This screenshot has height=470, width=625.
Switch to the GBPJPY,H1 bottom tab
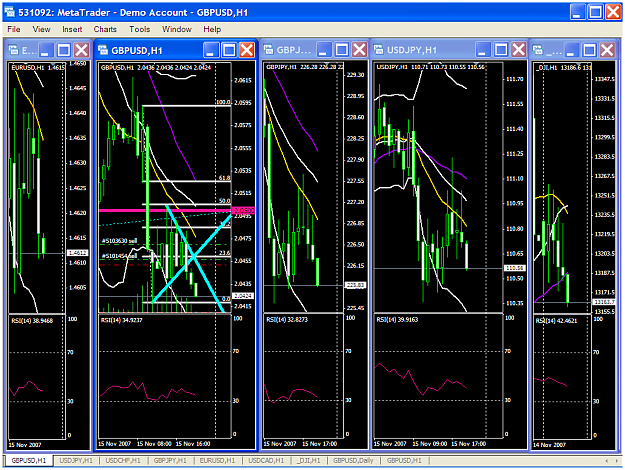[170, 460]
